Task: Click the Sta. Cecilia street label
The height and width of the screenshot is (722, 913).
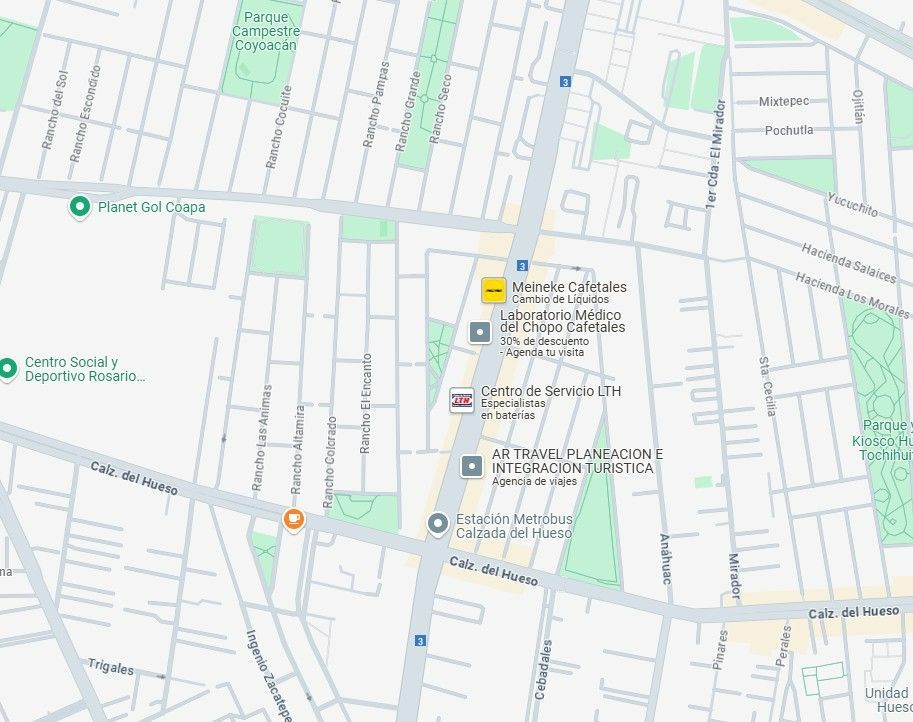Action: 767,387
